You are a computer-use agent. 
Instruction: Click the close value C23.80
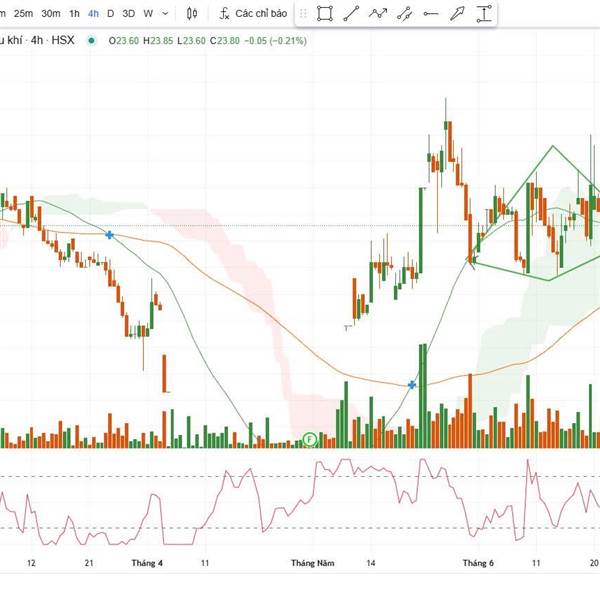tap(225, 41)
